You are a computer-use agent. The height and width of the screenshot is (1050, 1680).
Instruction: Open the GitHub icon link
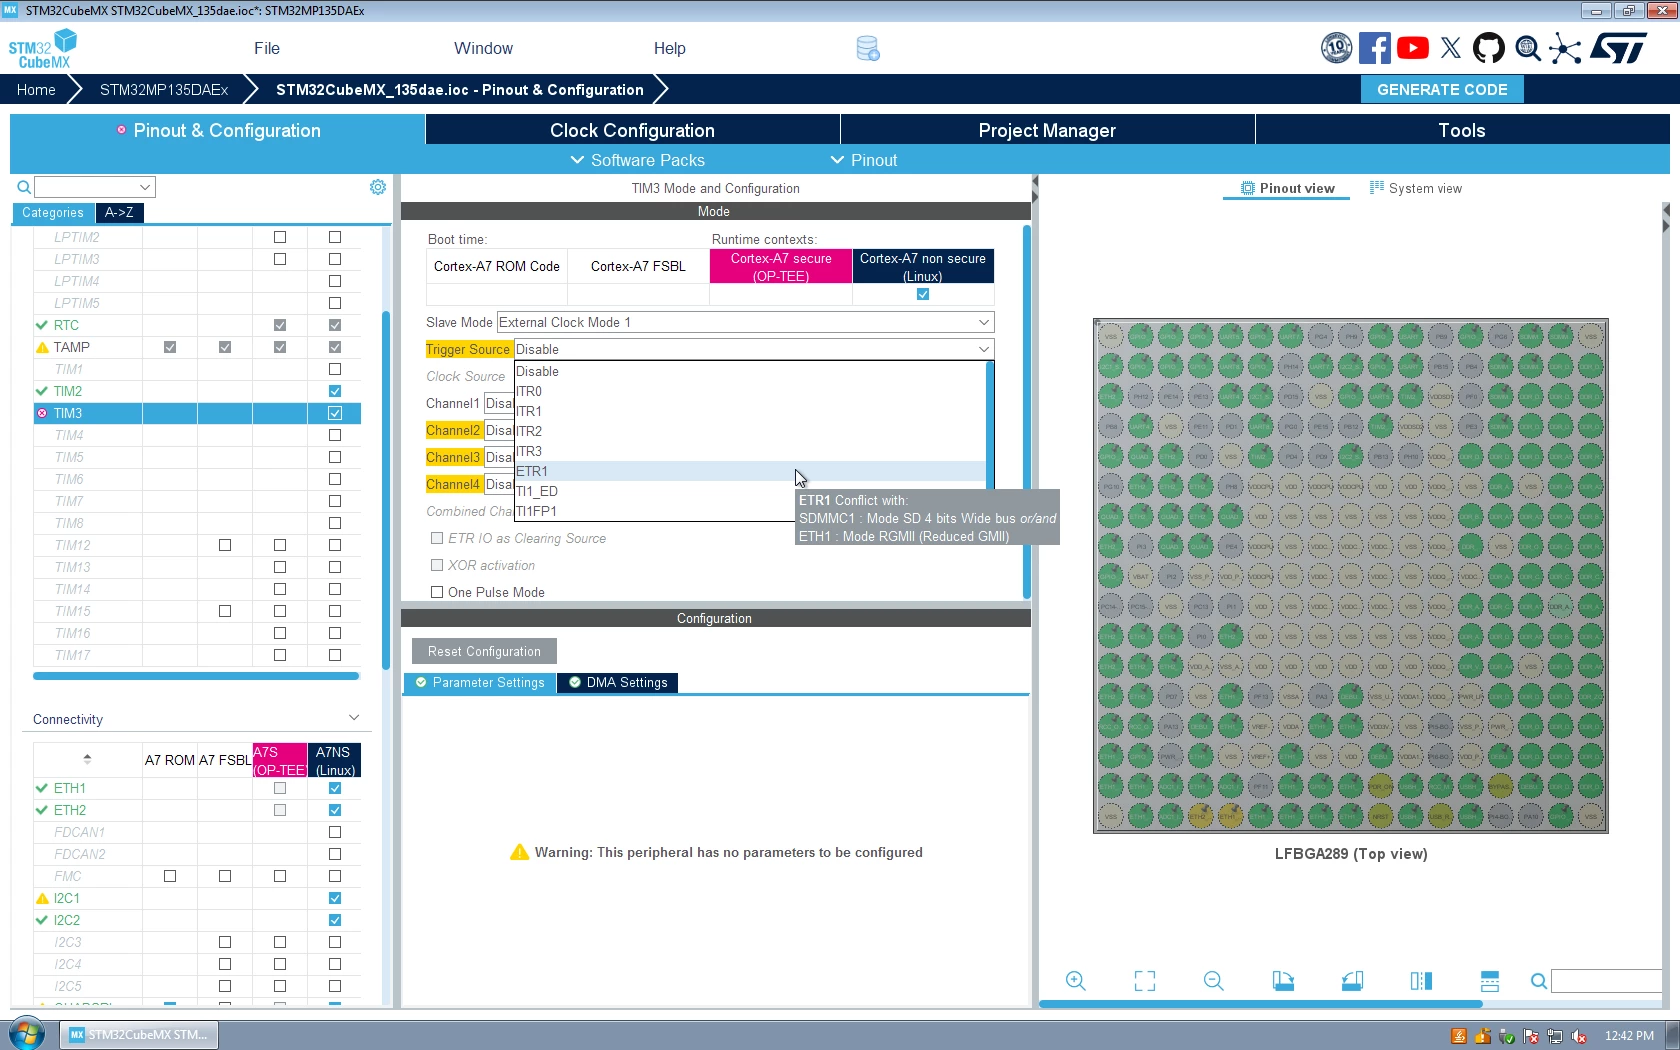(x=1489, y=48)
